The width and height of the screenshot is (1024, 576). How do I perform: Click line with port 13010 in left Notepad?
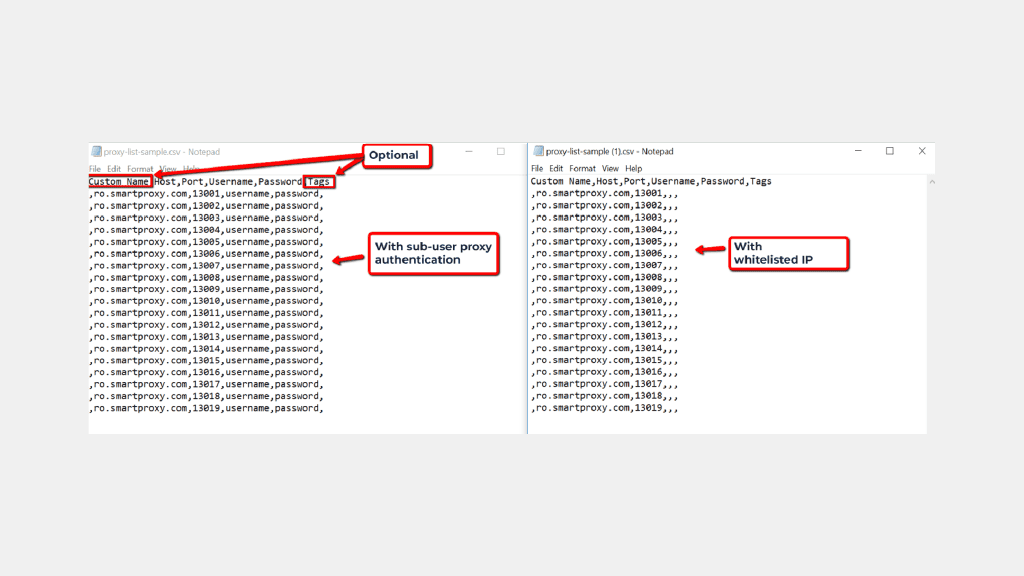206,301
